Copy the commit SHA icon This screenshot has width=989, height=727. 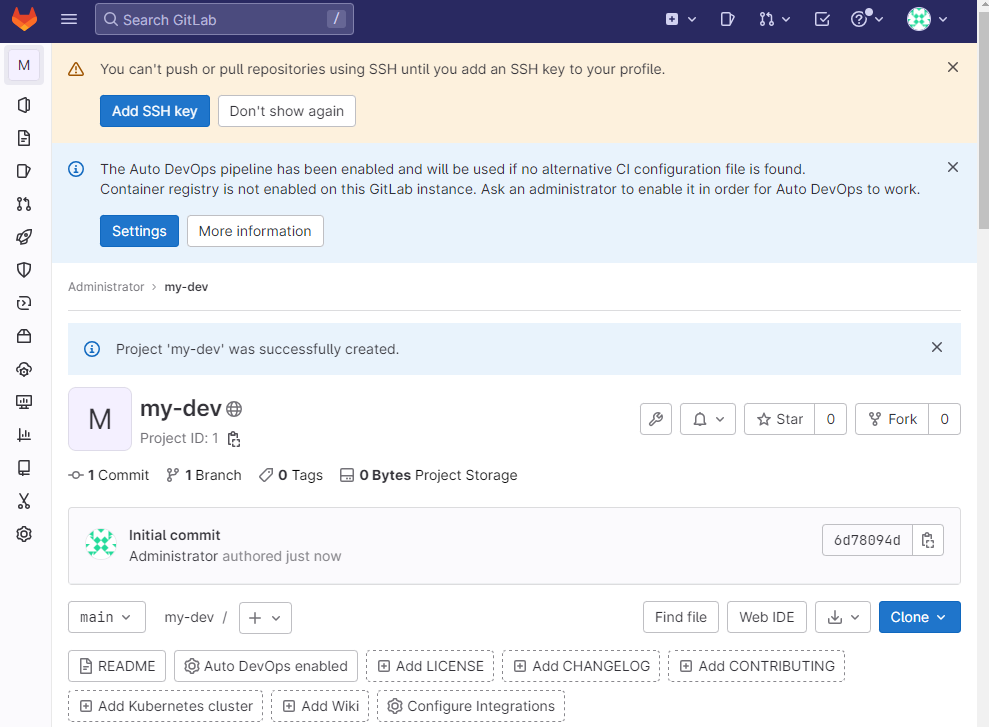928,540
